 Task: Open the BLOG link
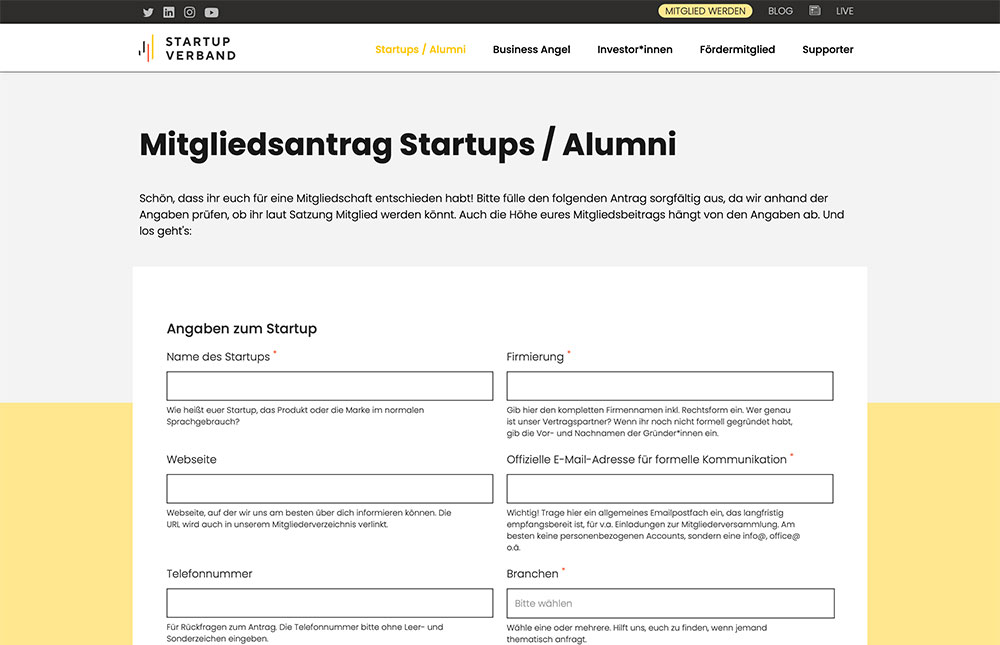(x=780, y=11)
